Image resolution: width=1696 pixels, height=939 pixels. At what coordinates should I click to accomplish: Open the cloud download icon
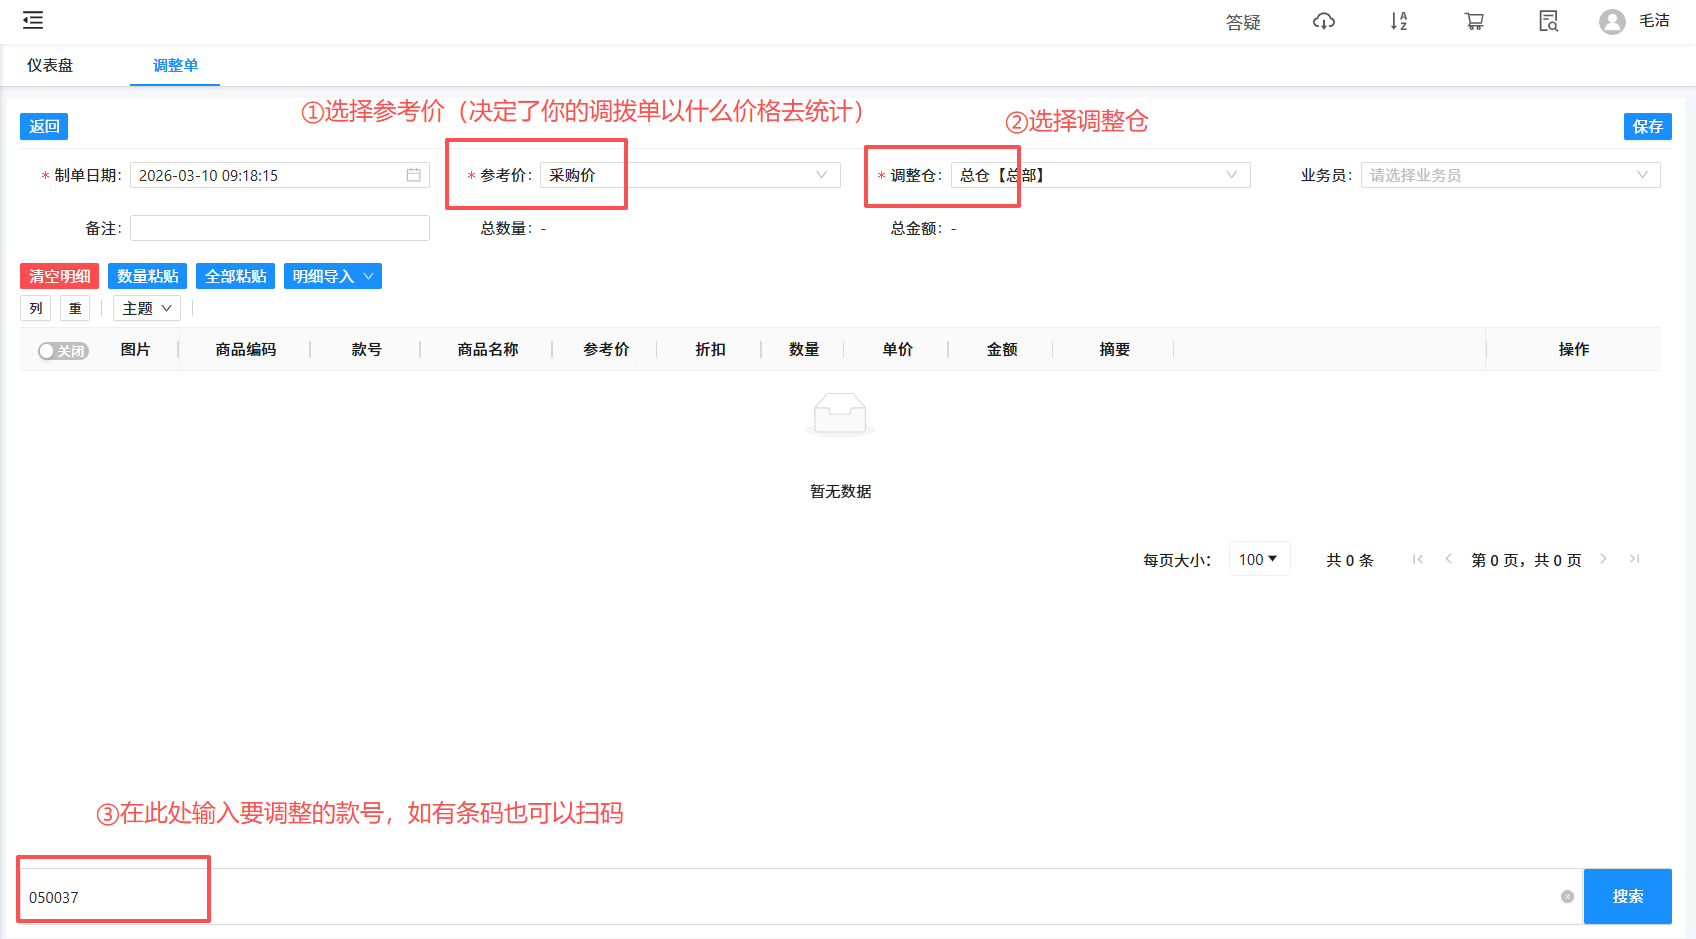[x=1323, y=21]
